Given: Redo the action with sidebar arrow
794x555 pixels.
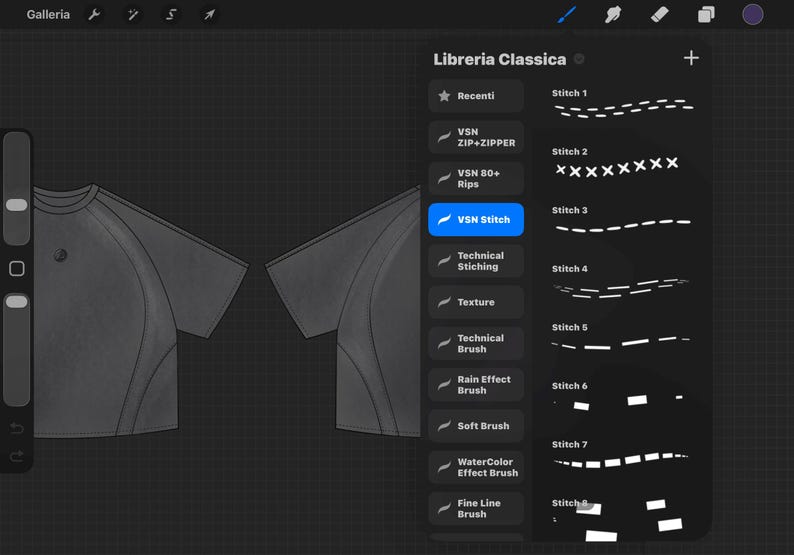Looking at the screenshot, I should point(17,456).
